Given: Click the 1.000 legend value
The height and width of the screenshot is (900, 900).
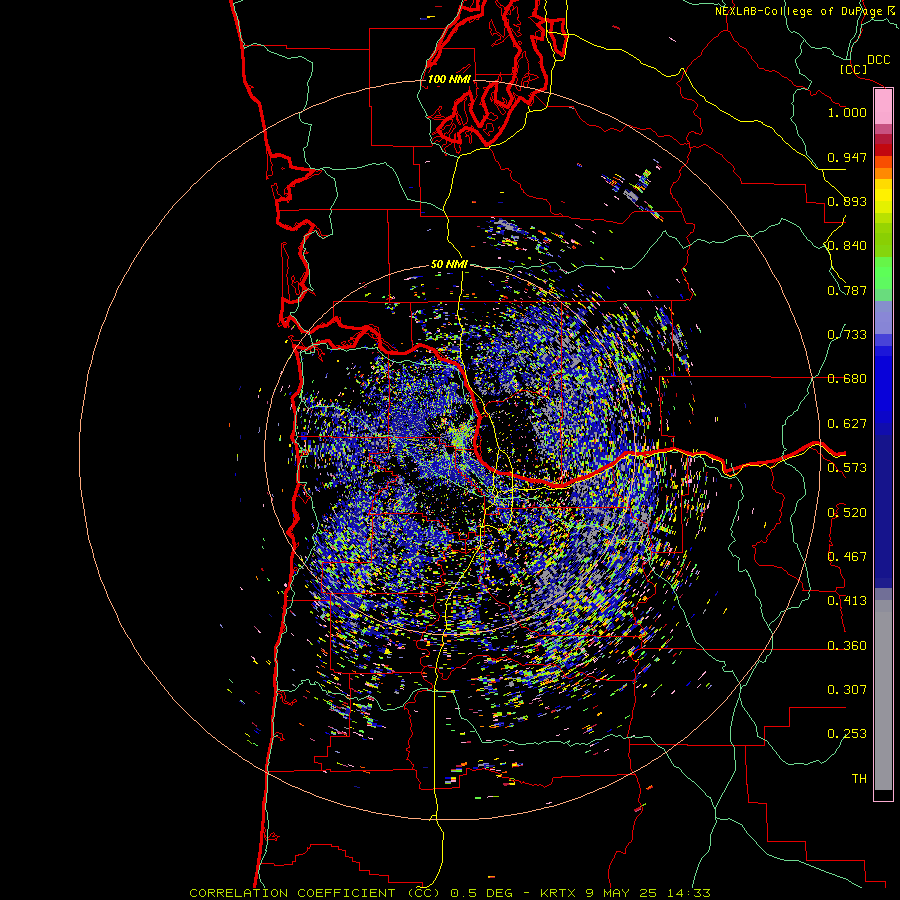Looking at the screenshot, I should click(847, 112).
